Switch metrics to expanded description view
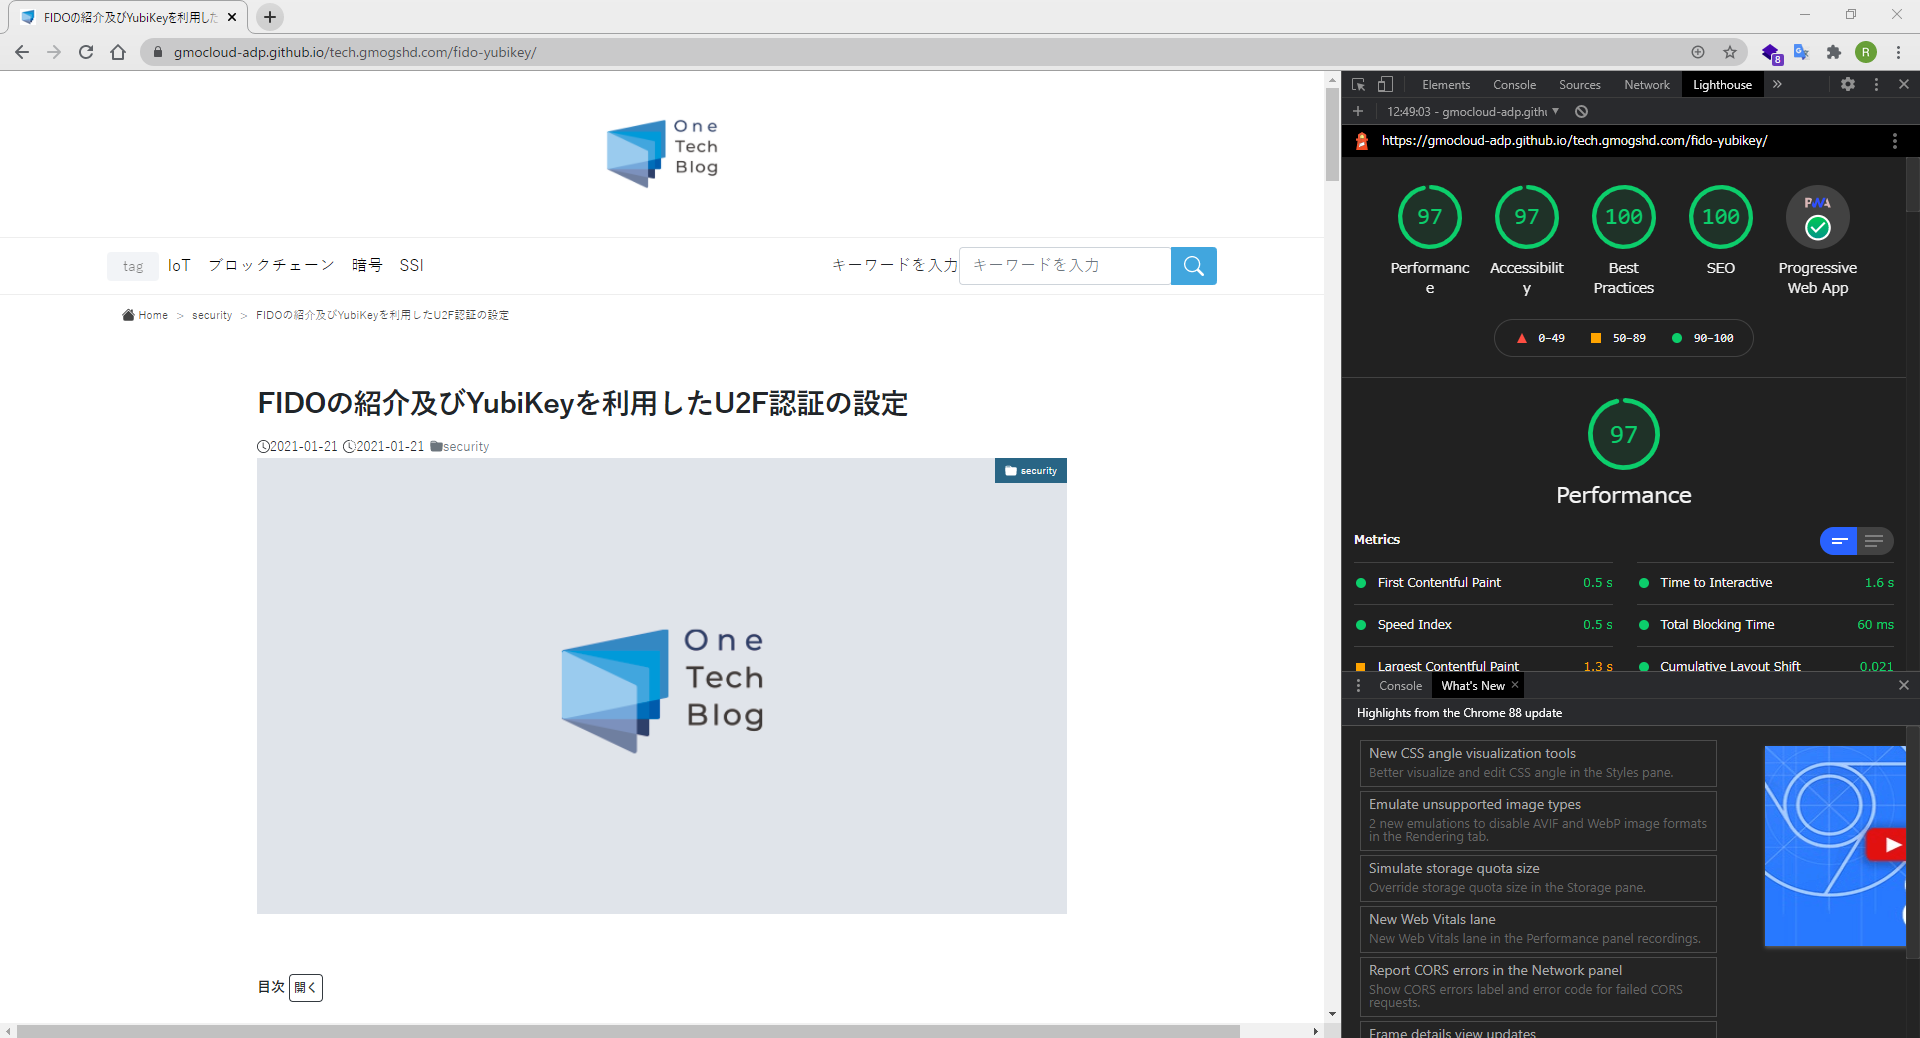Viewport: 1920px width, 1038px height. click(x=1874, y=541)
